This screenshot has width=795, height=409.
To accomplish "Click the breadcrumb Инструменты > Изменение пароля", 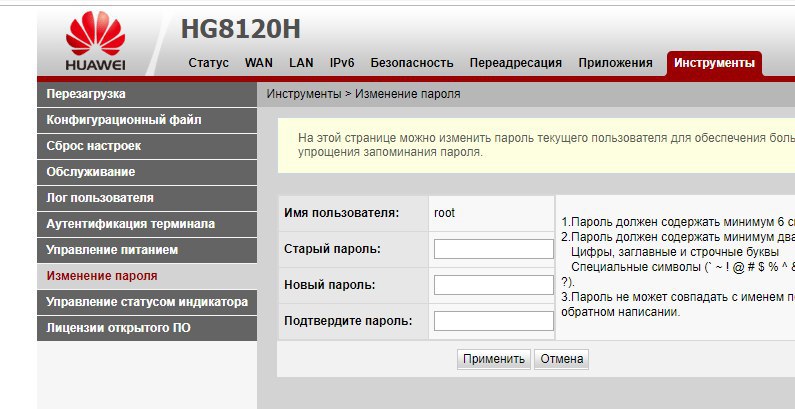I will [x=364, y=94].
